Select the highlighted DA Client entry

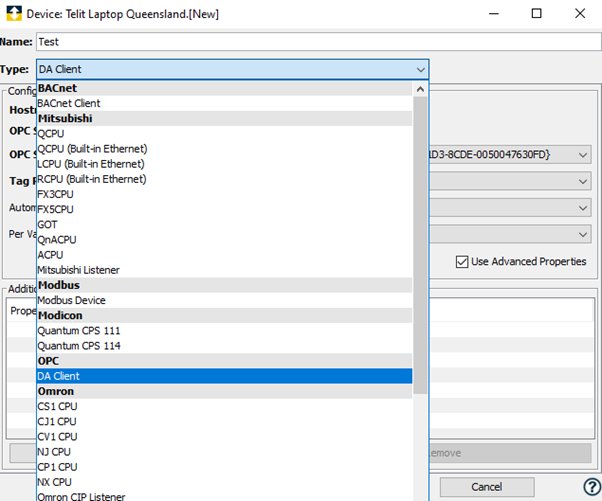tap(225, 376)
